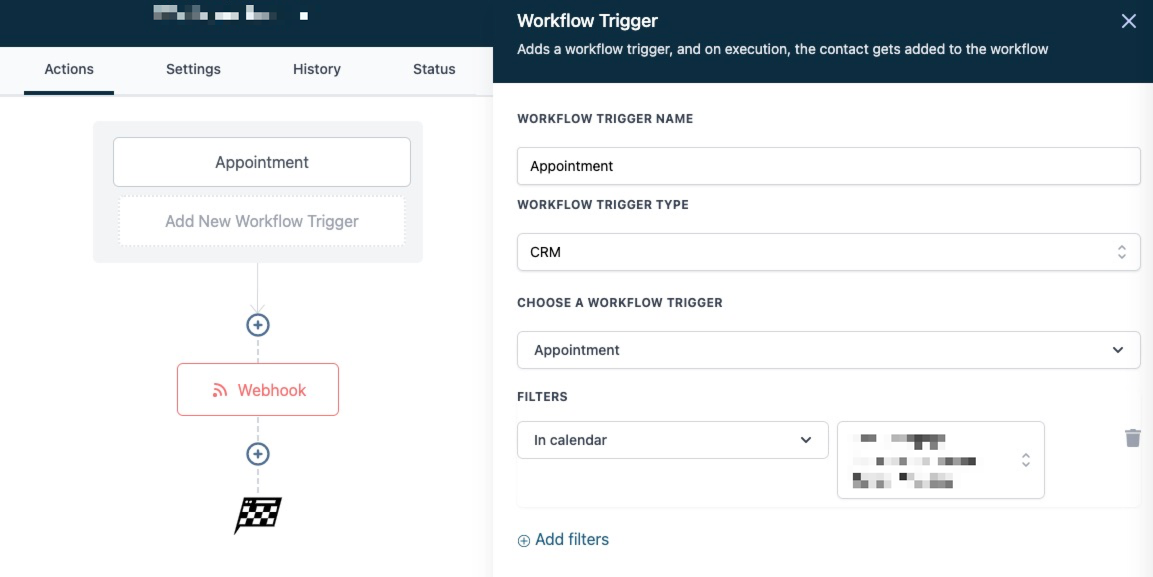Close the Workflow Trigger panel
This screenshot has width=1153, height=577.
coord(1129,21)
